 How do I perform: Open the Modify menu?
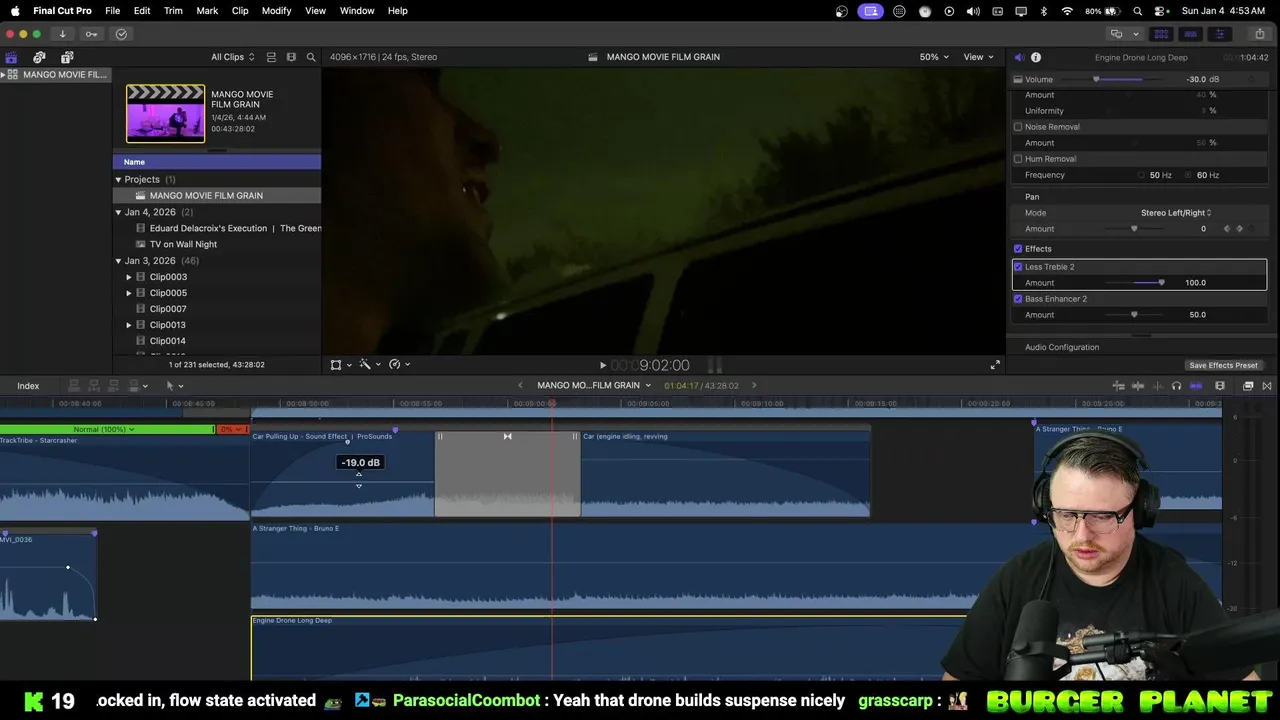(276, 11)
